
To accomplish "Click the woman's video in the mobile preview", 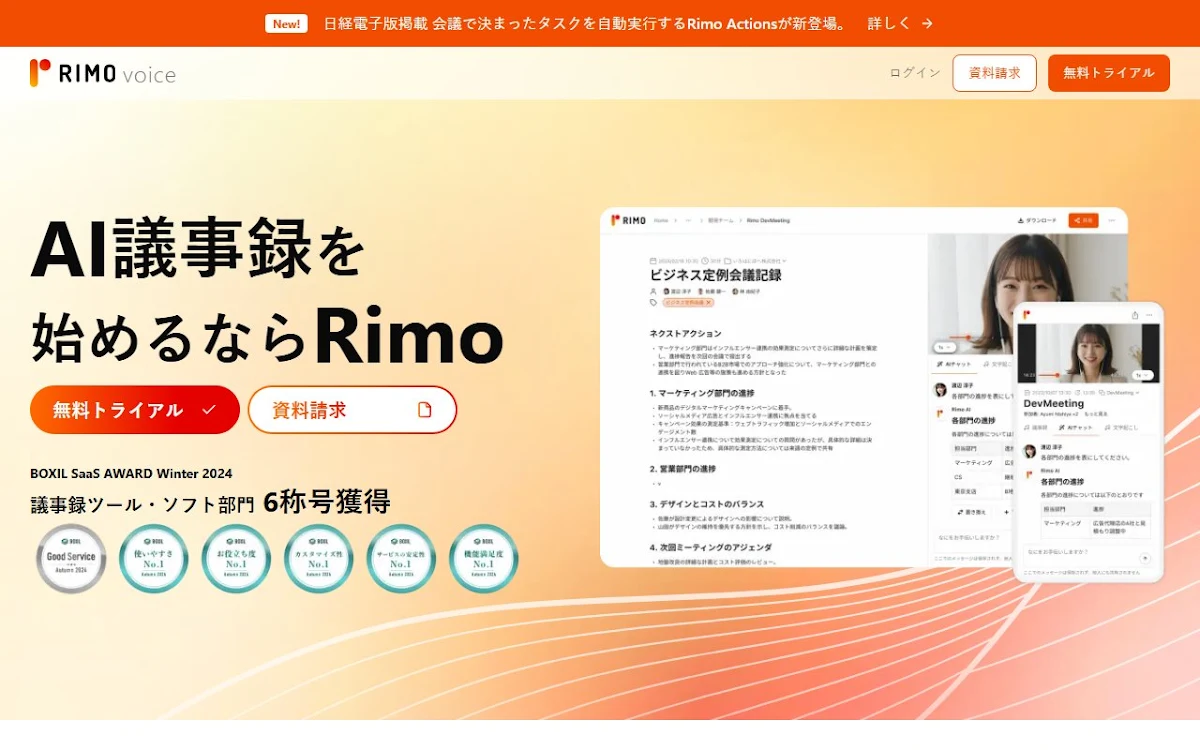I will pos(1089,353).
